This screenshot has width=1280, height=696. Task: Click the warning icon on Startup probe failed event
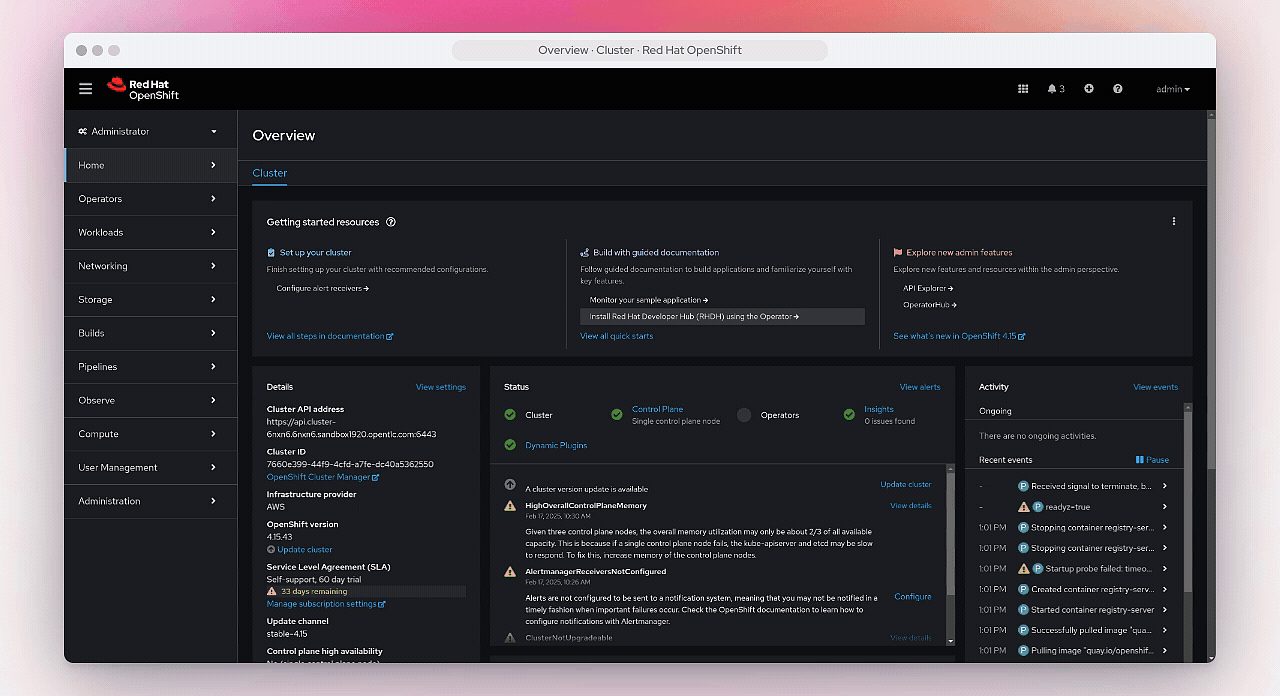click(x=1023, y=568)
